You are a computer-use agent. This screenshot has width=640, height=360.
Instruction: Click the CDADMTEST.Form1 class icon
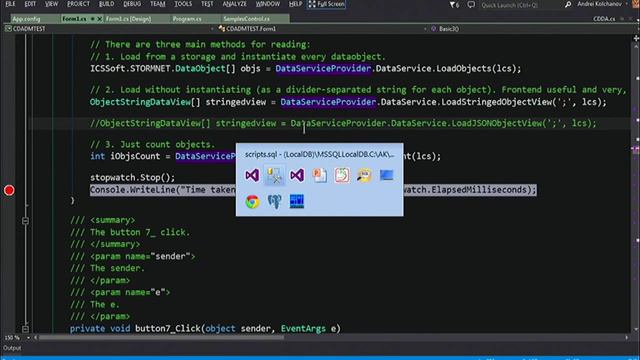click(x=222, y=29)
